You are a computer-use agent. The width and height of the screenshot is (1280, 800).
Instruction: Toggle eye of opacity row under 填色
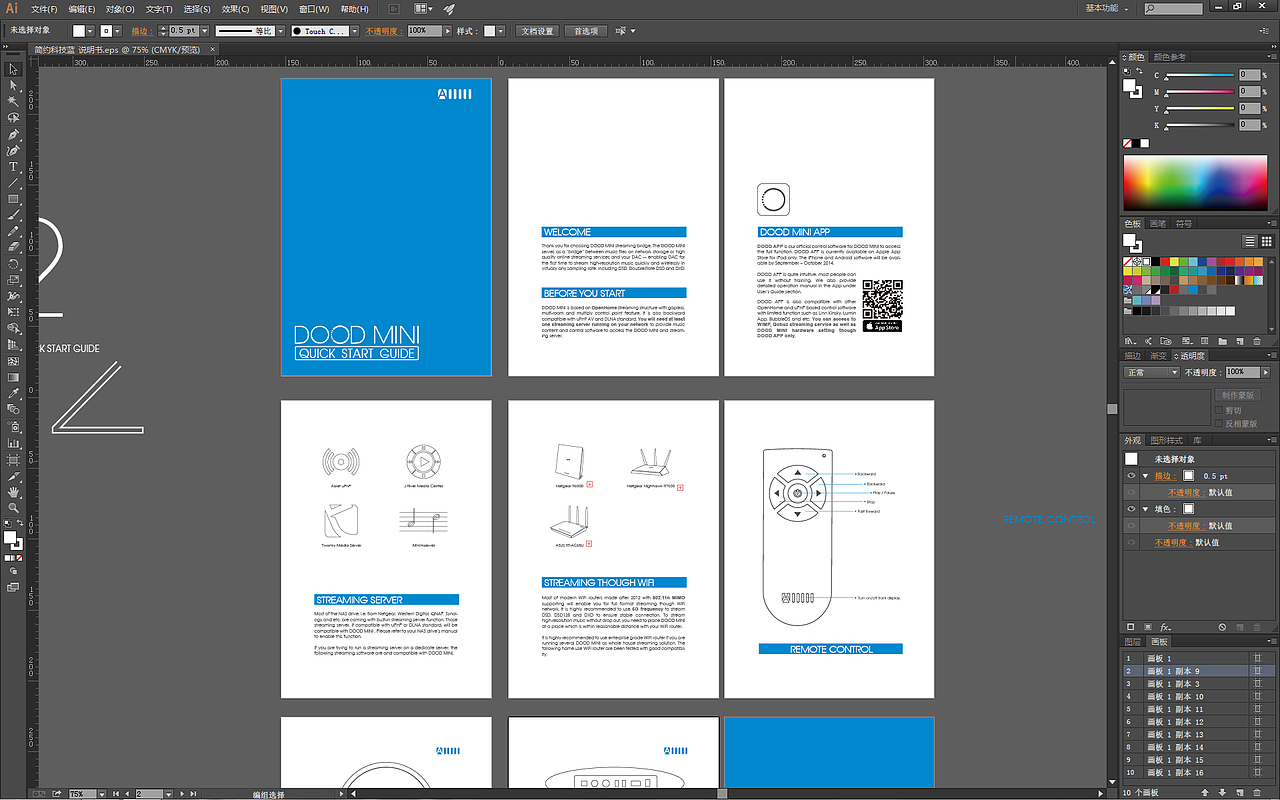pos(1131,526)
